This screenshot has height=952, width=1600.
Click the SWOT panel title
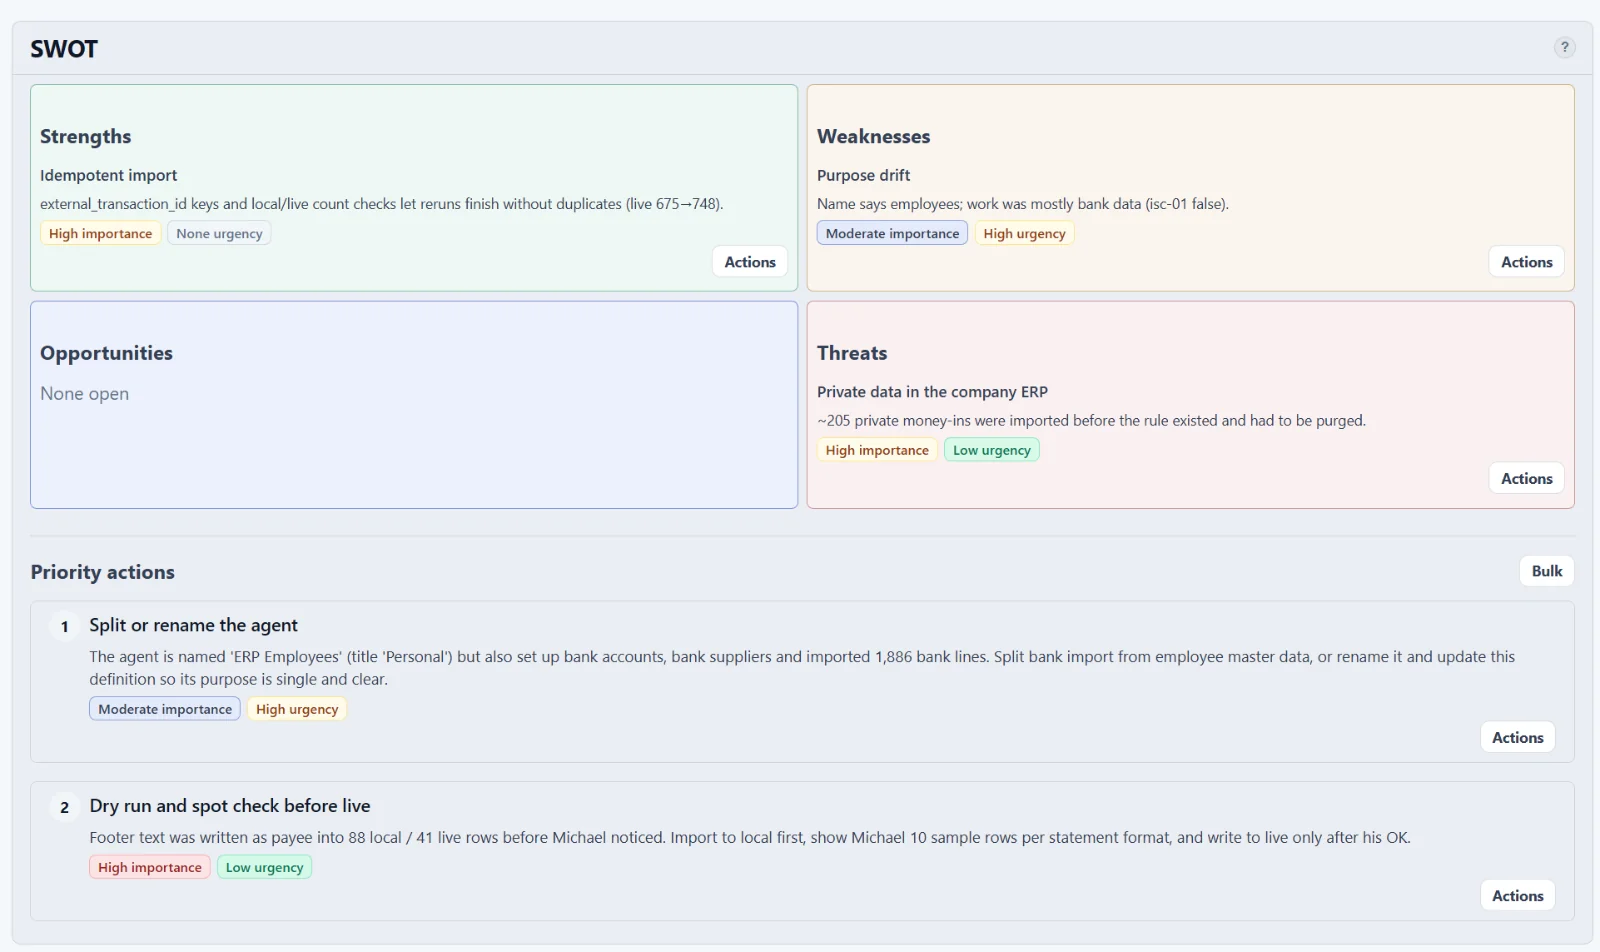(64, 49)
